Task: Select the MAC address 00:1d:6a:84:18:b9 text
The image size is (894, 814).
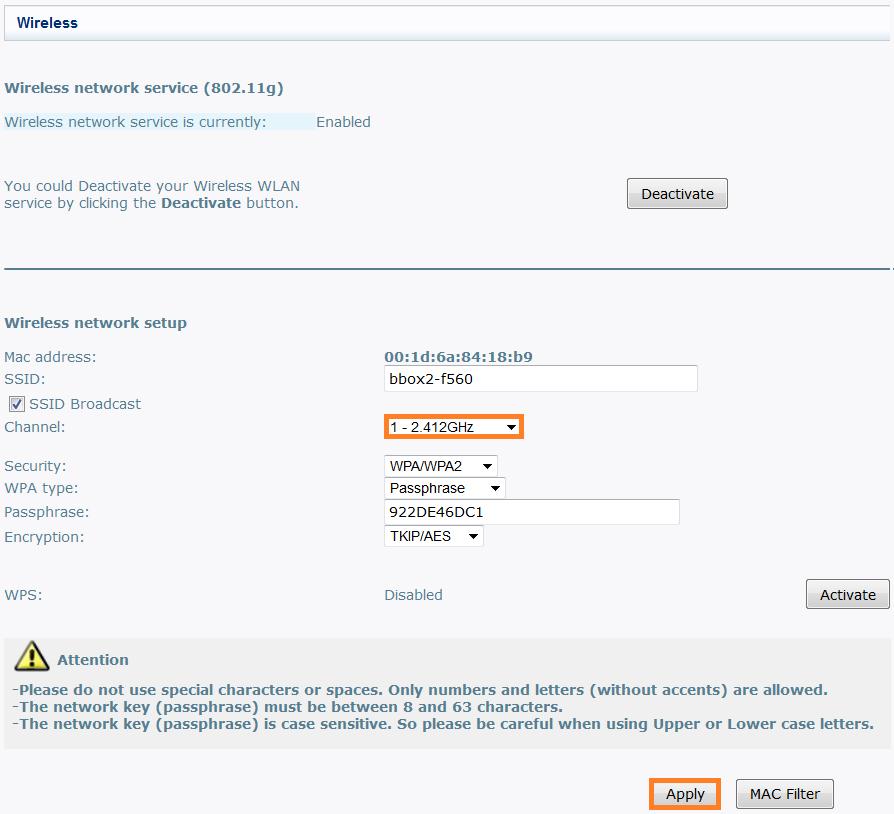Action: [x=458, y=357]
